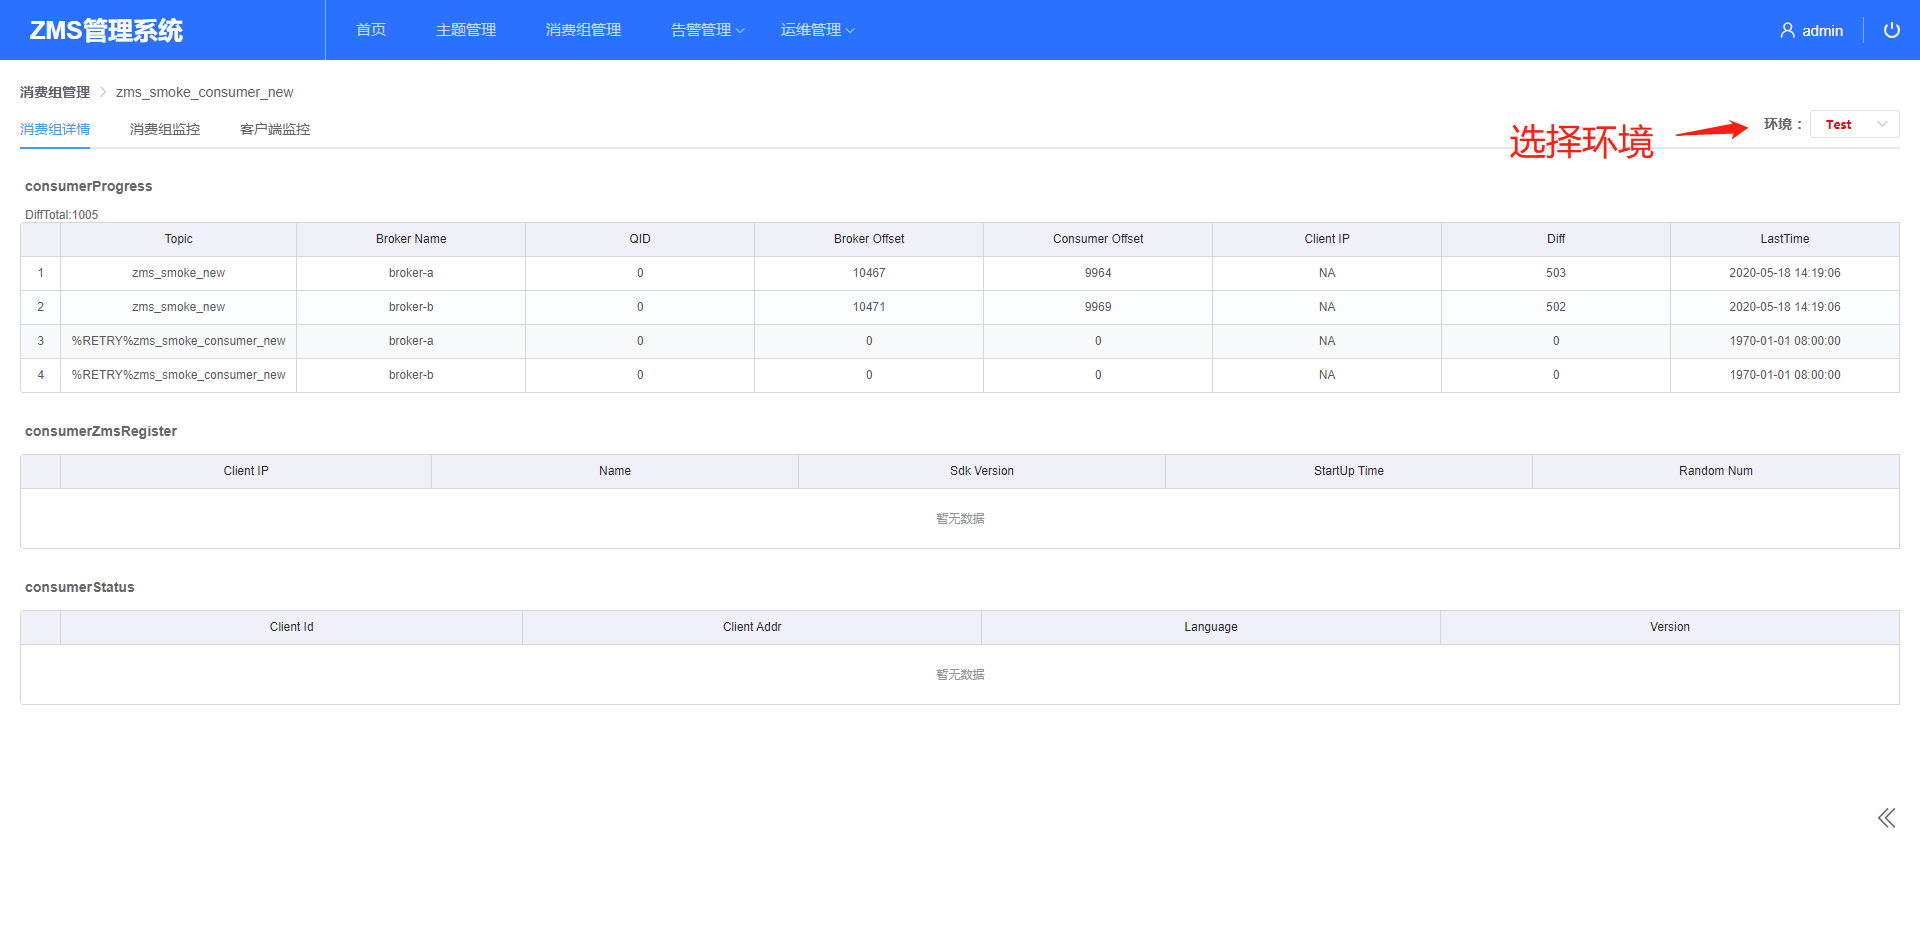The width and height of the screenshot is (1920, 937).
Task: Select the Diff value 503
Action: point(1556,273)
